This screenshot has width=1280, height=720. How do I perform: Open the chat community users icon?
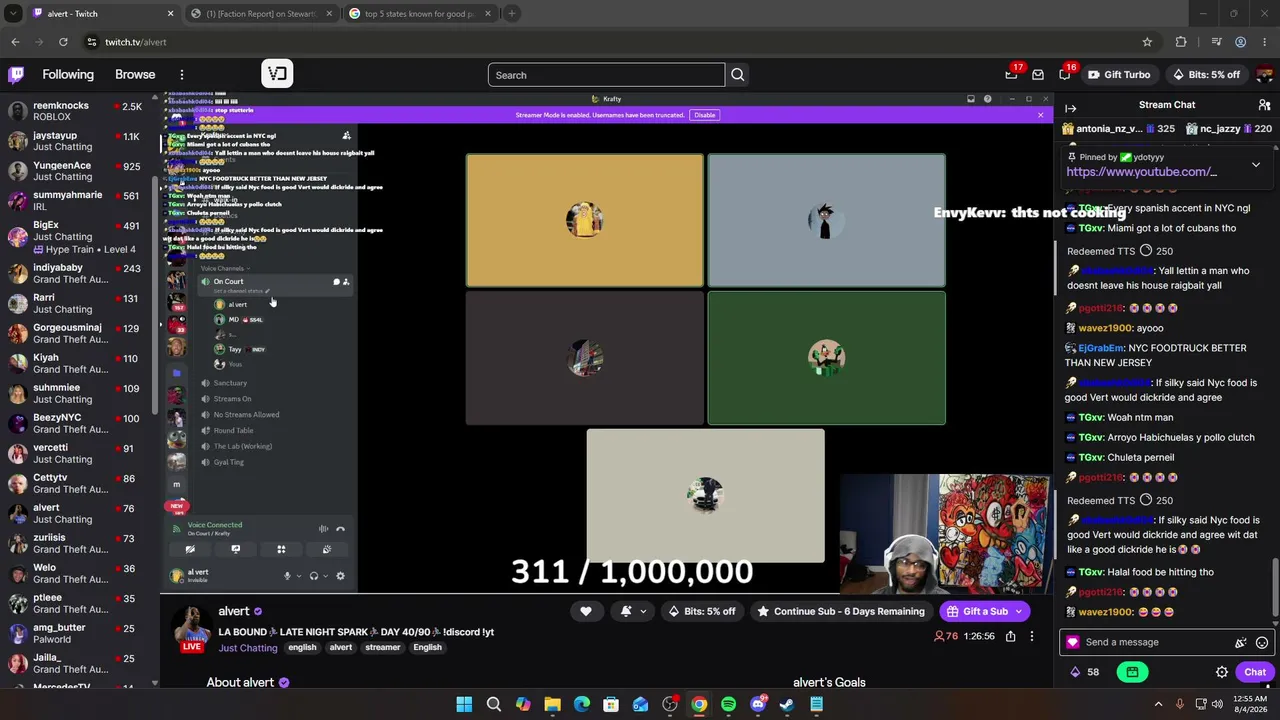pos(1264,105)
